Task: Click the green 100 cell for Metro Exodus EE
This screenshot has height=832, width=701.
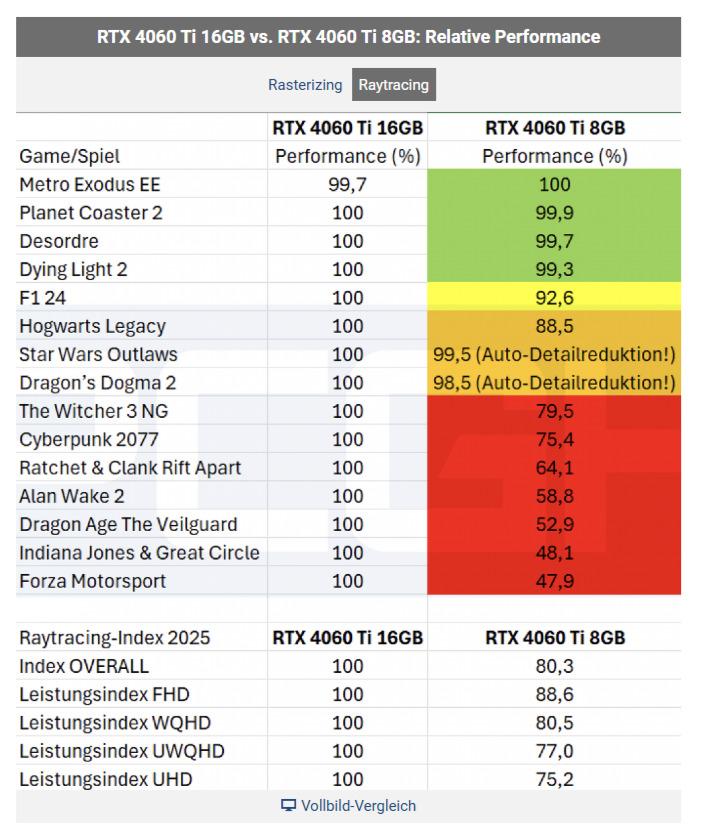Action: point(554,185)
